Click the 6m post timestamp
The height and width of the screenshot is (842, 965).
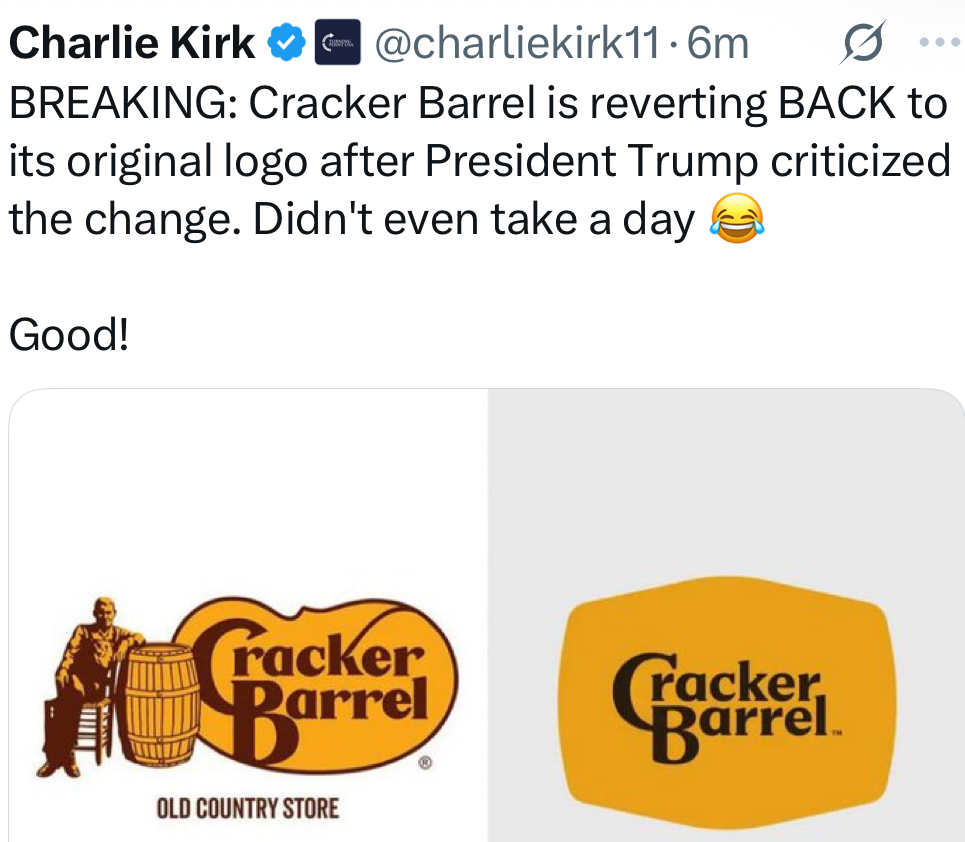(718, 43)
